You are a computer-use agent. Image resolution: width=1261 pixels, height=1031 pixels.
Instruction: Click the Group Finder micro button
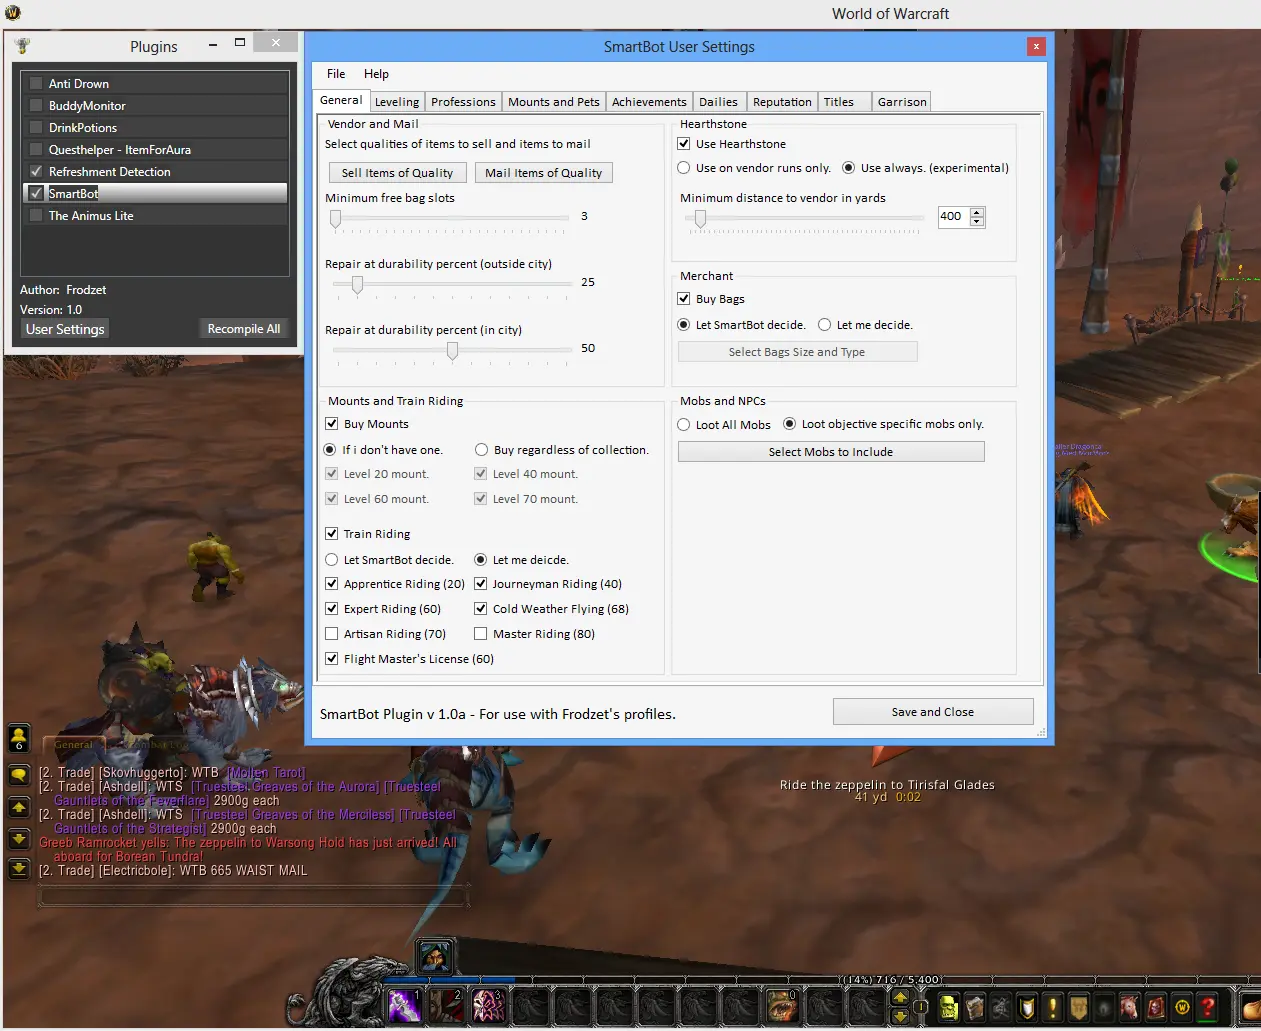(x=1104, y=1007)
